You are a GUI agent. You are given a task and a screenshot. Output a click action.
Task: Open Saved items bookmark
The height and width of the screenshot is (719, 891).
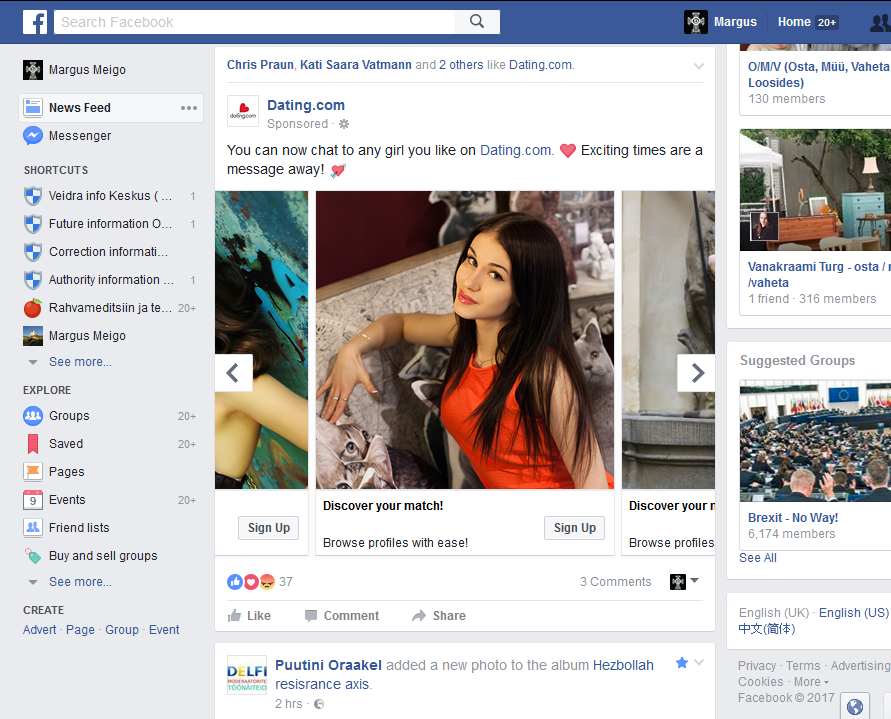pyautogui.click(x=33, y=444)
